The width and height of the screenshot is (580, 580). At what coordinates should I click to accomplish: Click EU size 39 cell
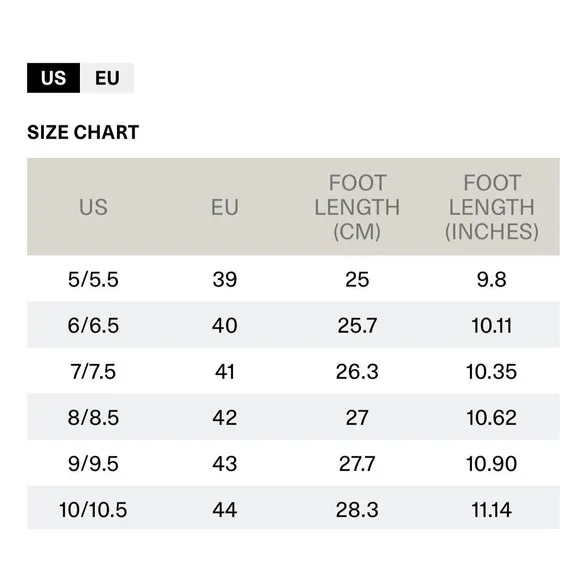tap(225, 279)
